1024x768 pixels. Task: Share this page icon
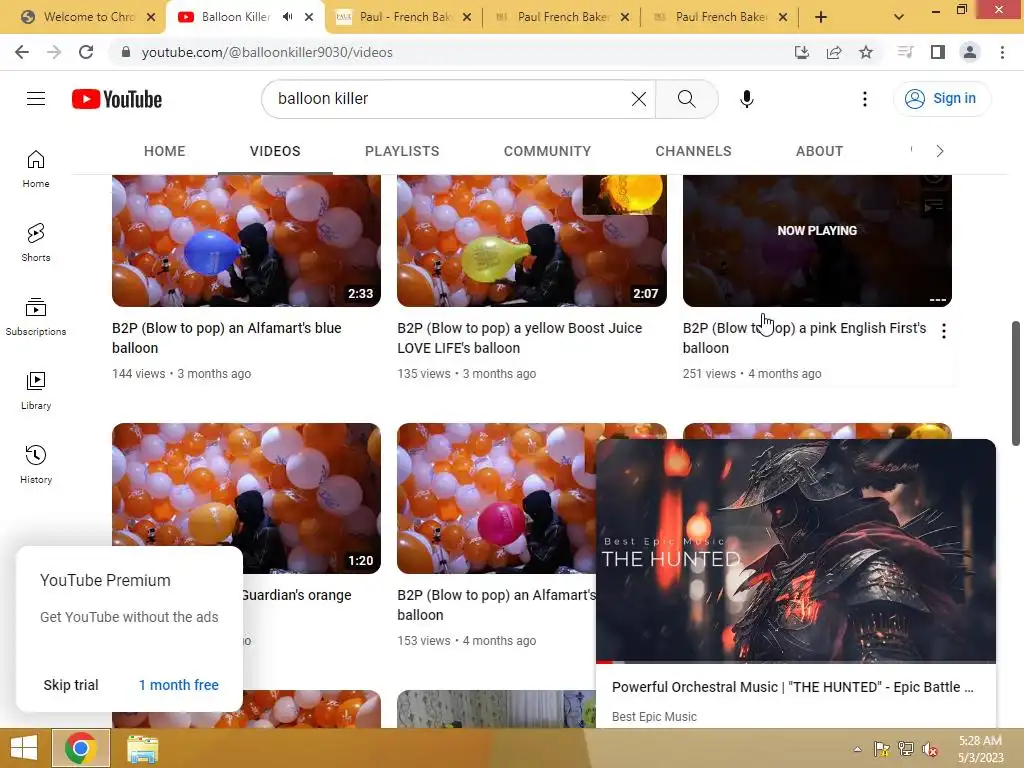click(834, 52)
